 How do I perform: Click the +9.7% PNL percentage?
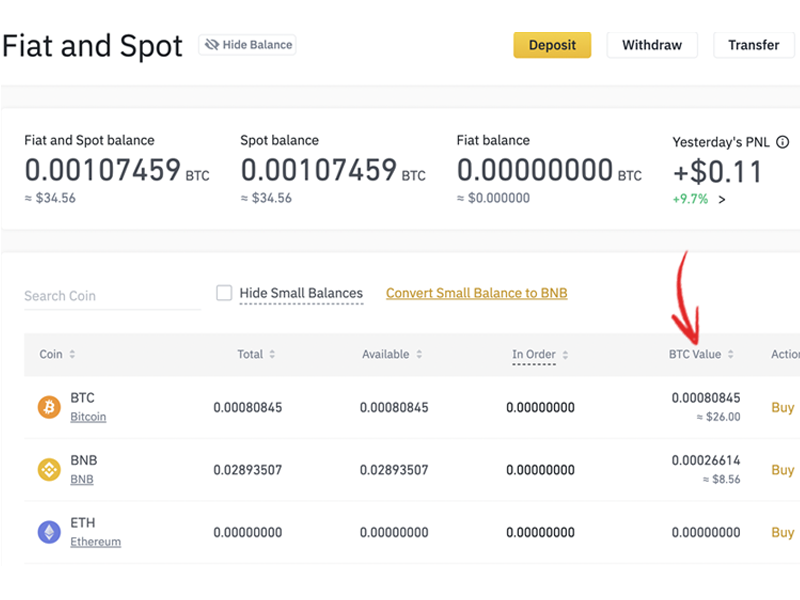(x=690, y=199)
